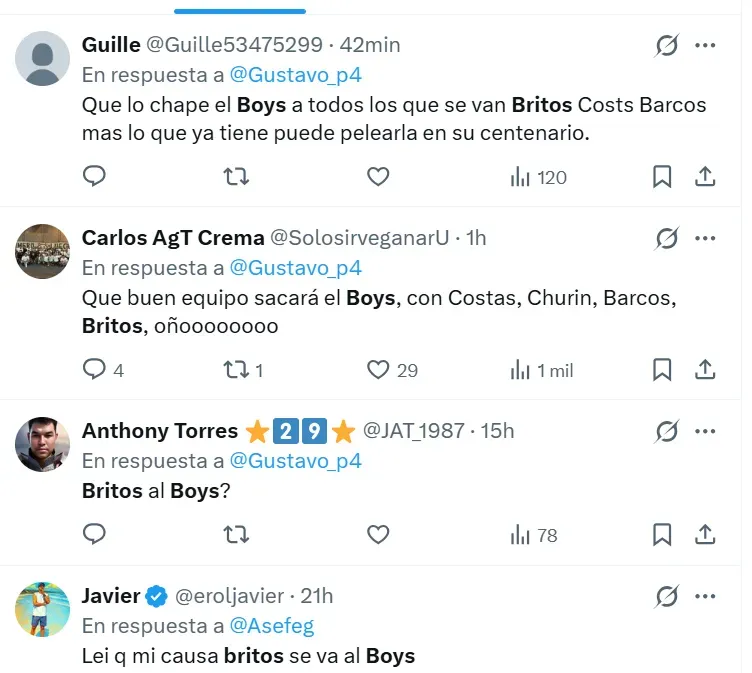Screen dimensions: 752x673
Task: Like Anthony Torres's tweet
Action: point(377,535)
